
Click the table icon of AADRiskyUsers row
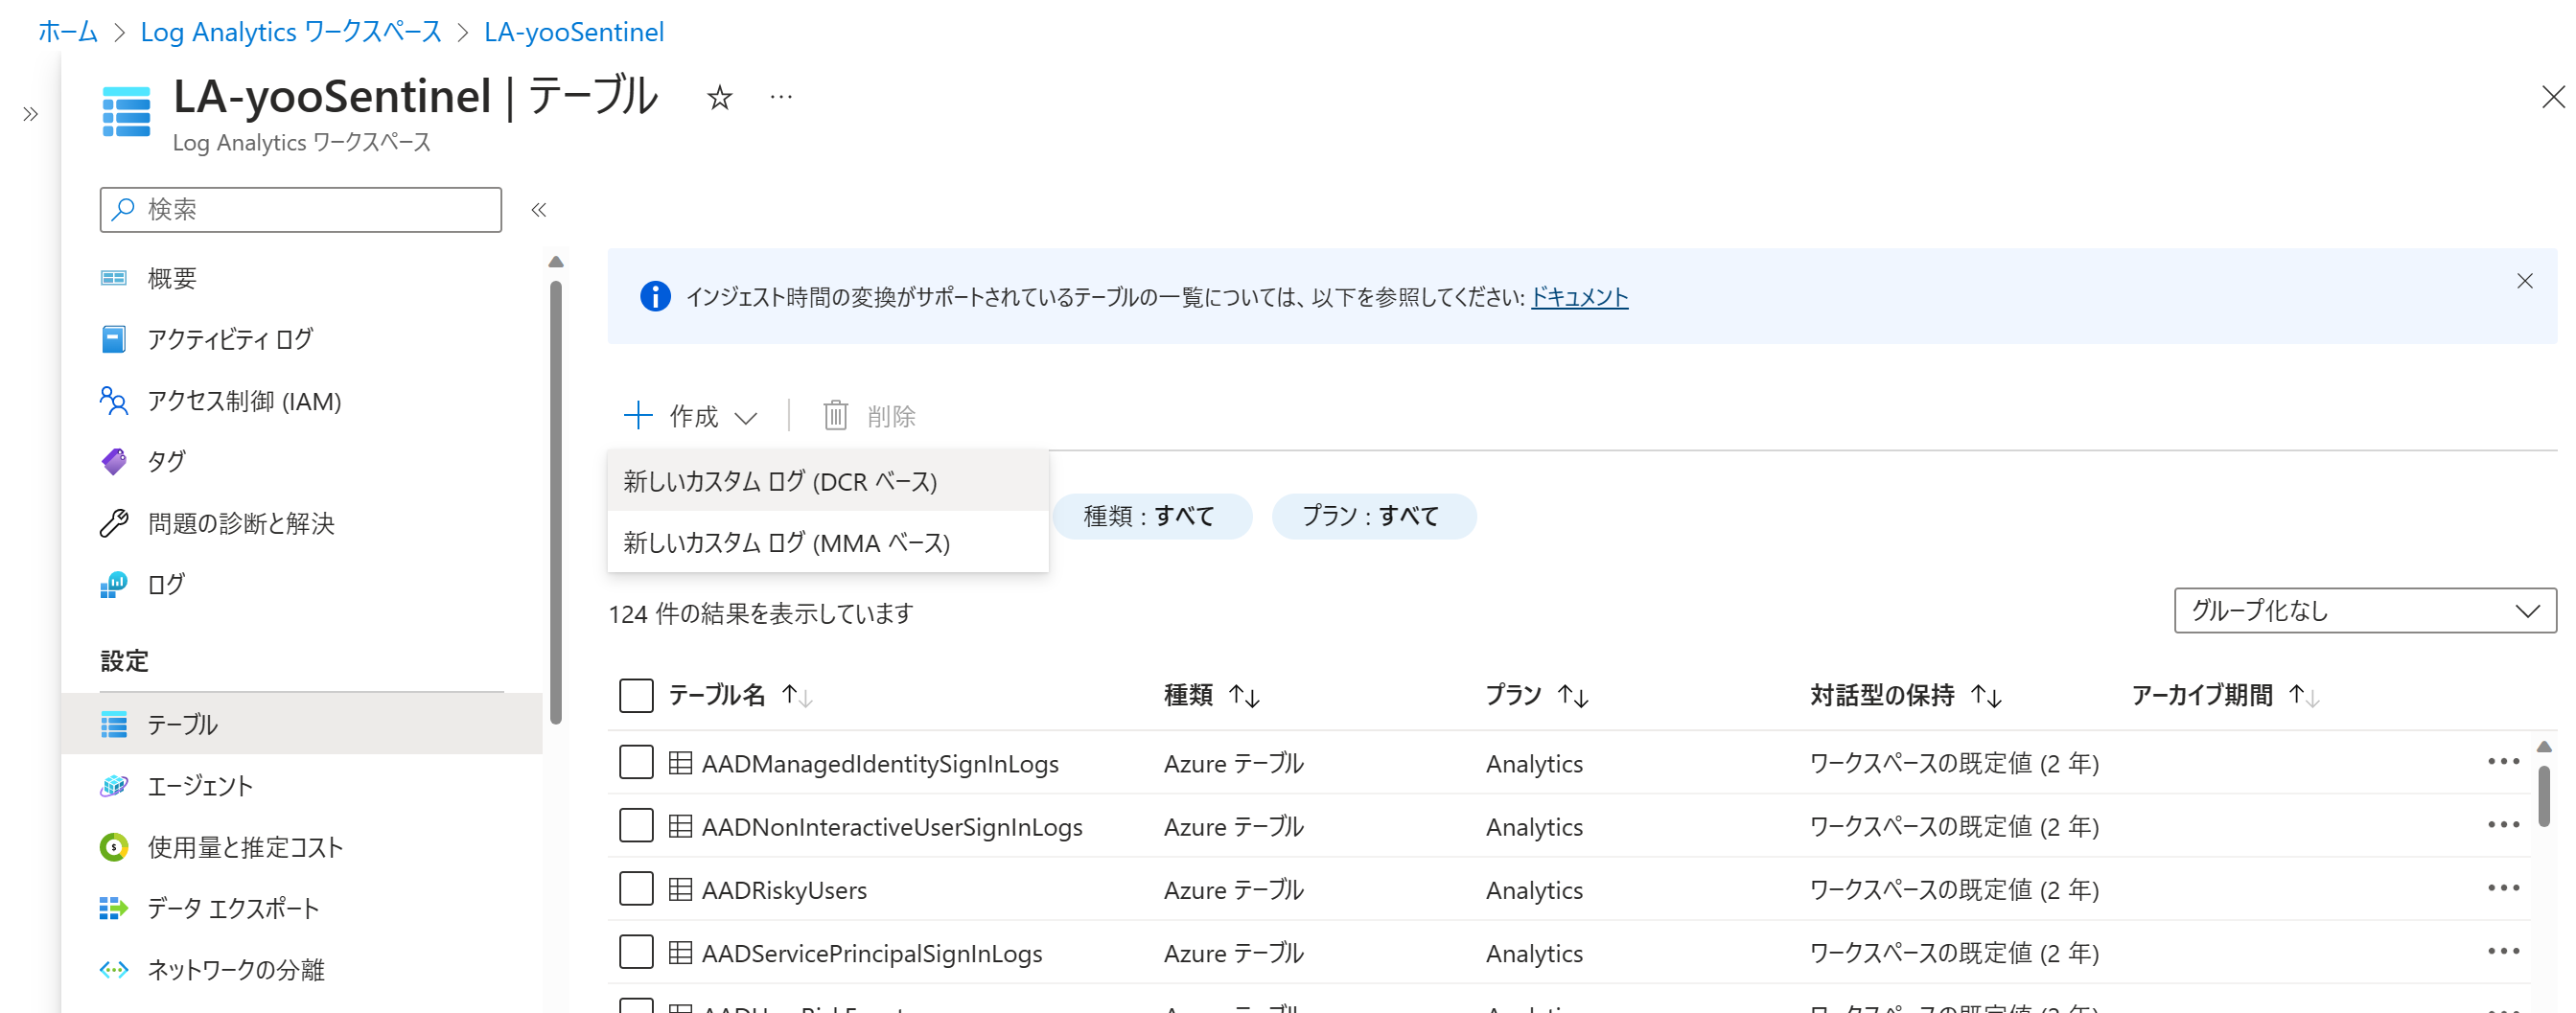point(680,889)
